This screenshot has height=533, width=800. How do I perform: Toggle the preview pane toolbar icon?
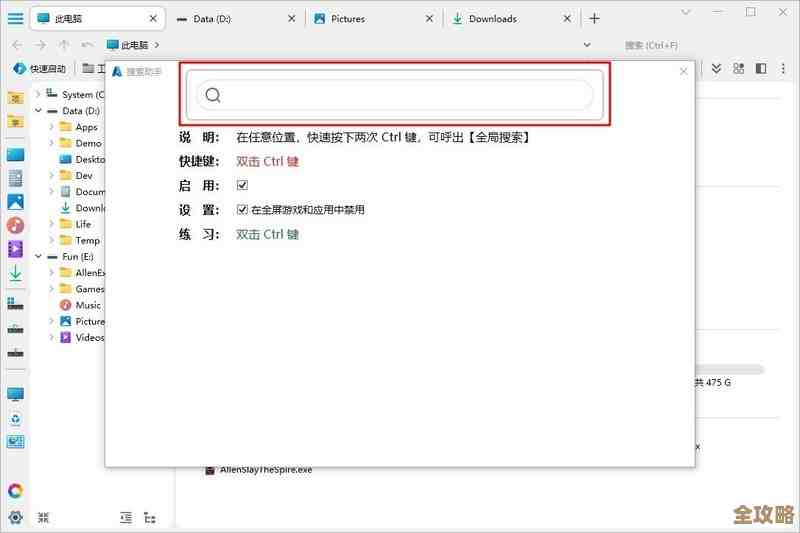[761, 68]
